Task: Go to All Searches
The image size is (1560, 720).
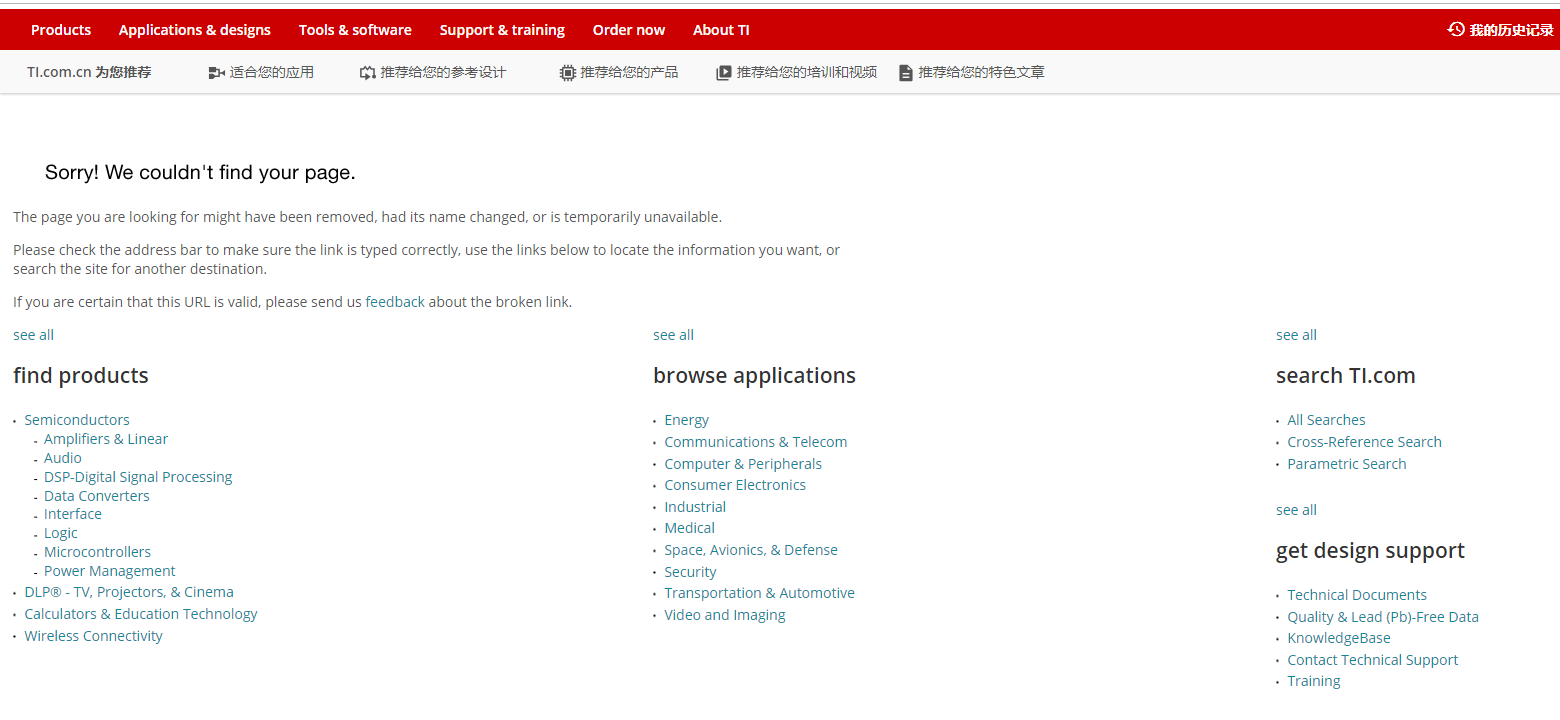Action: coord(1326,420)
